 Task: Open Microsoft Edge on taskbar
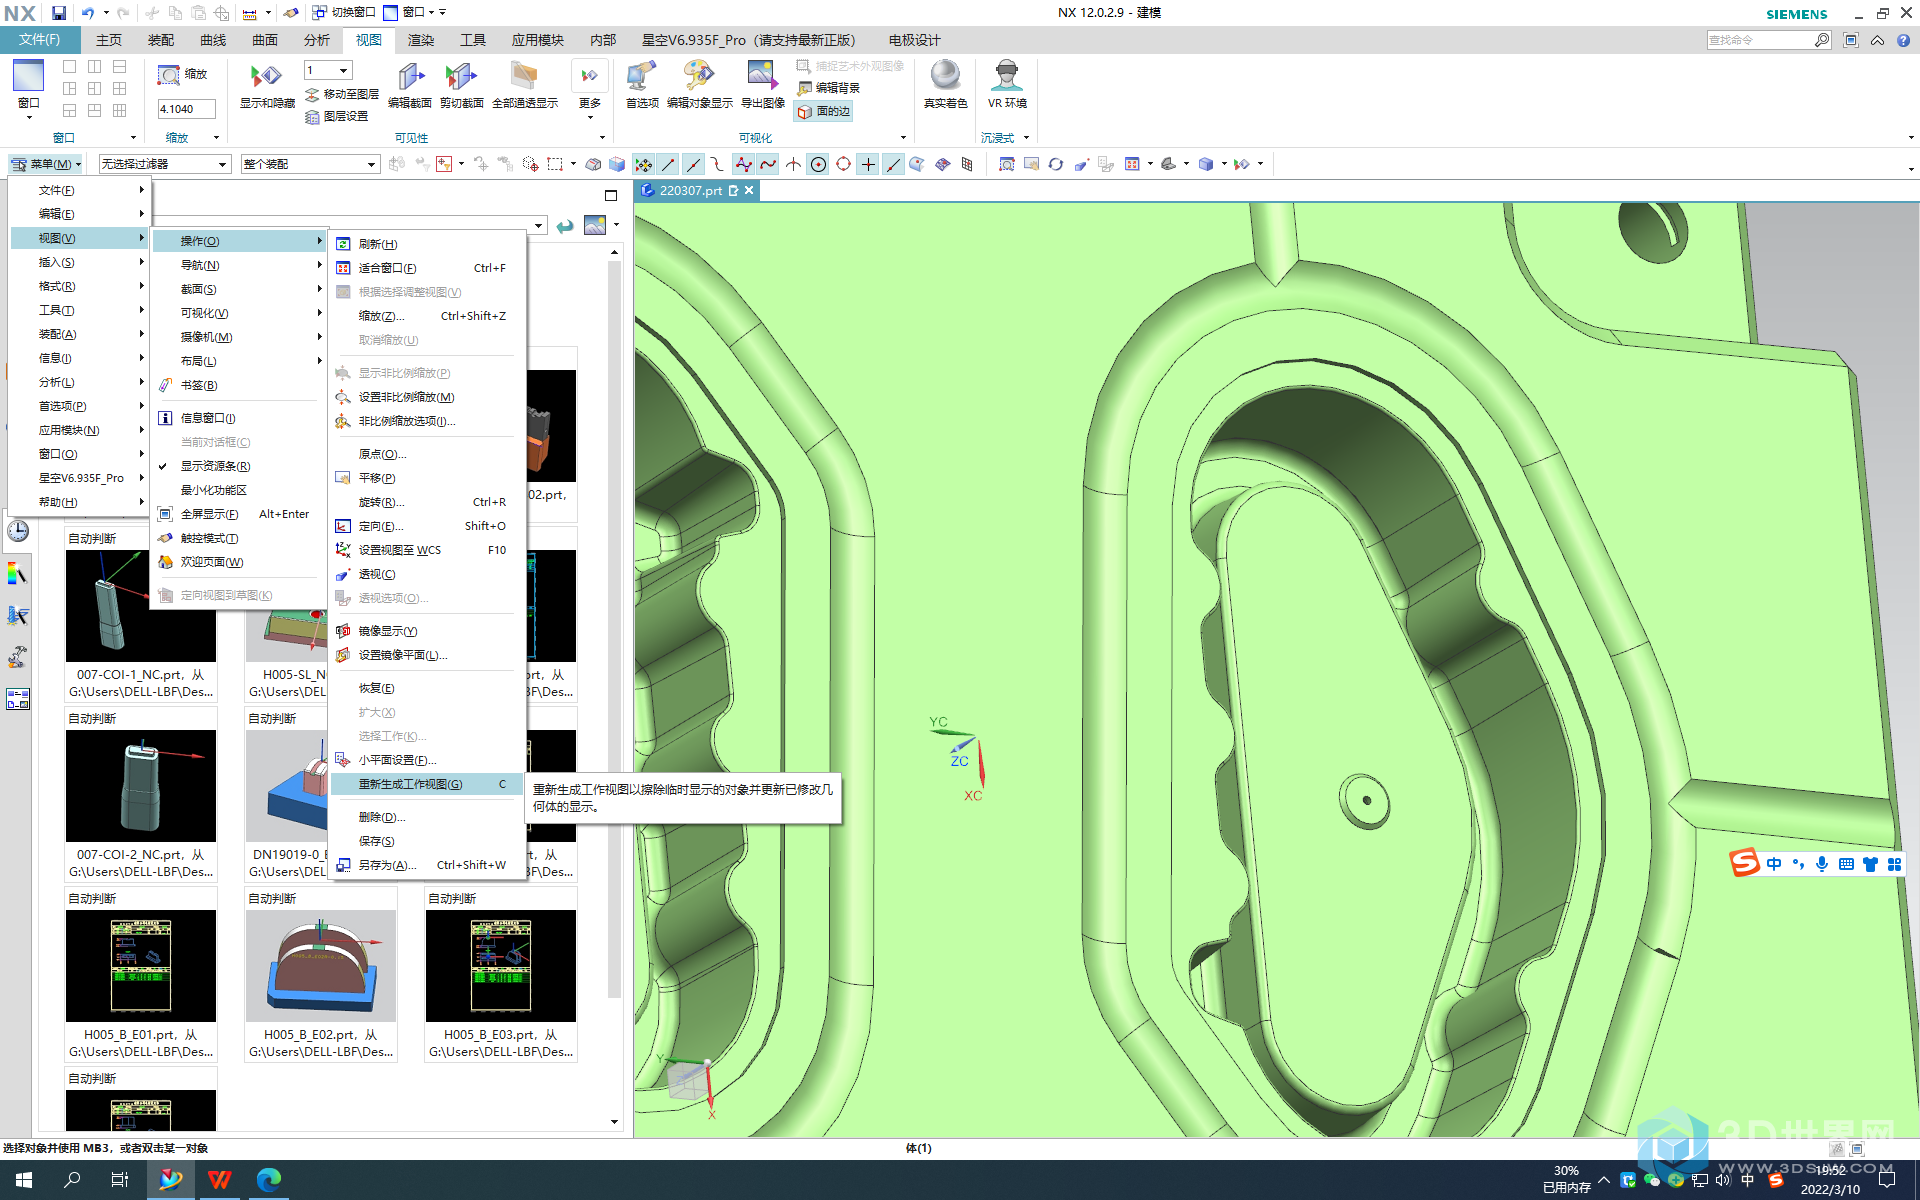coord(268,1180)
